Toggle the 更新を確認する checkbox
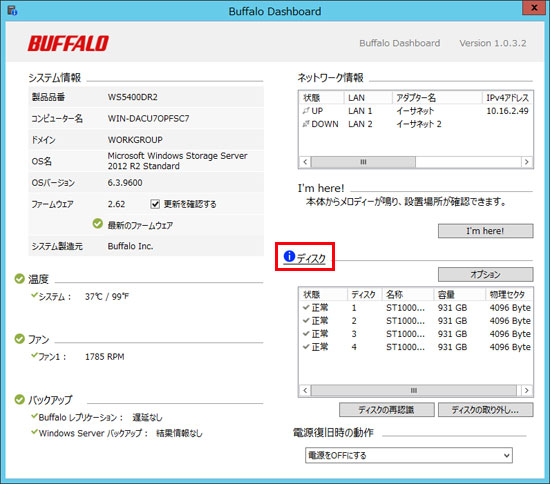 click(155, 204)
